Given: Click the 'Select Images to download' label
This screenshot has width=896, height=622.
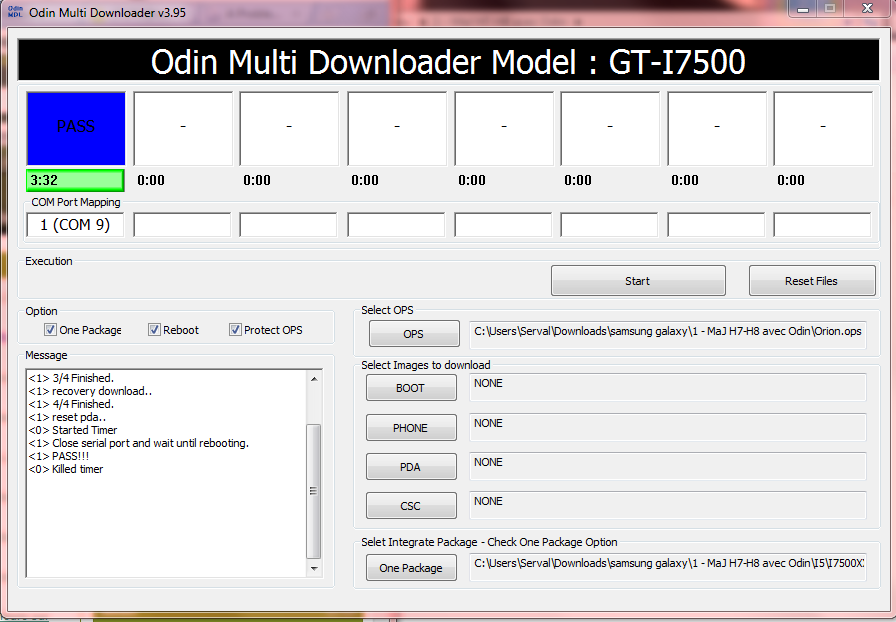Looking at the screenshot, I should coord(426,365).
